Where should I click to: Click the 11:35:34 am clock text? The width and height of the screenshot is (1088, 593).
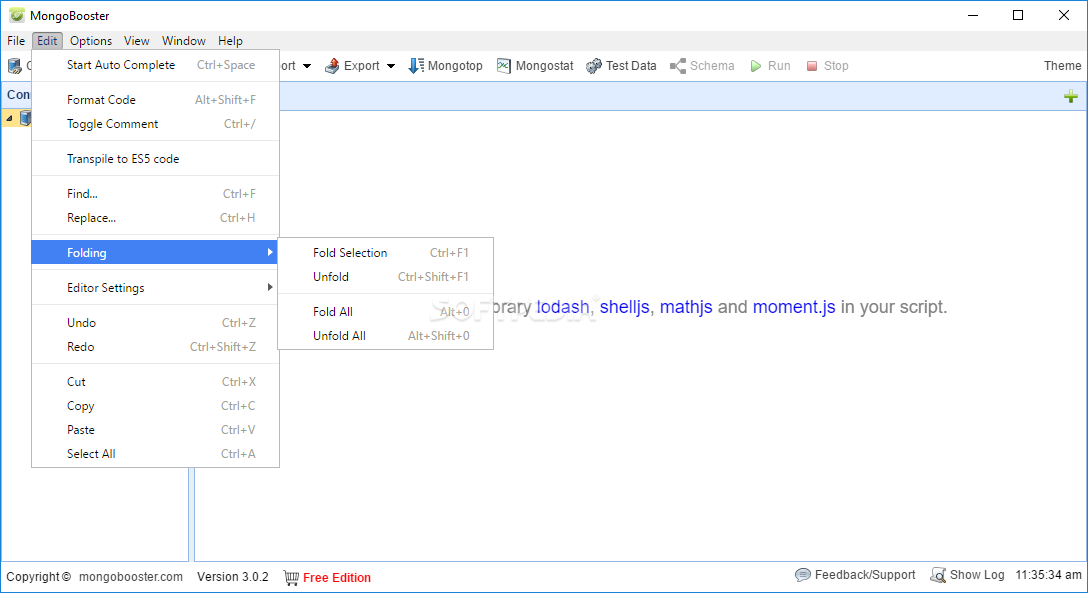pos(1048,575)
